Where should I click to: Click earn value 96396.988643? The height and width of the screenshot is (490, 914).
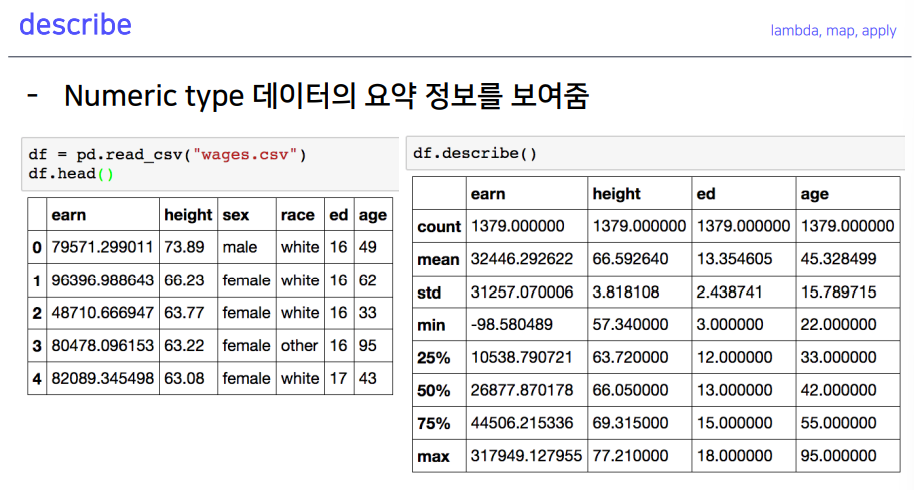tap(102, 280)
